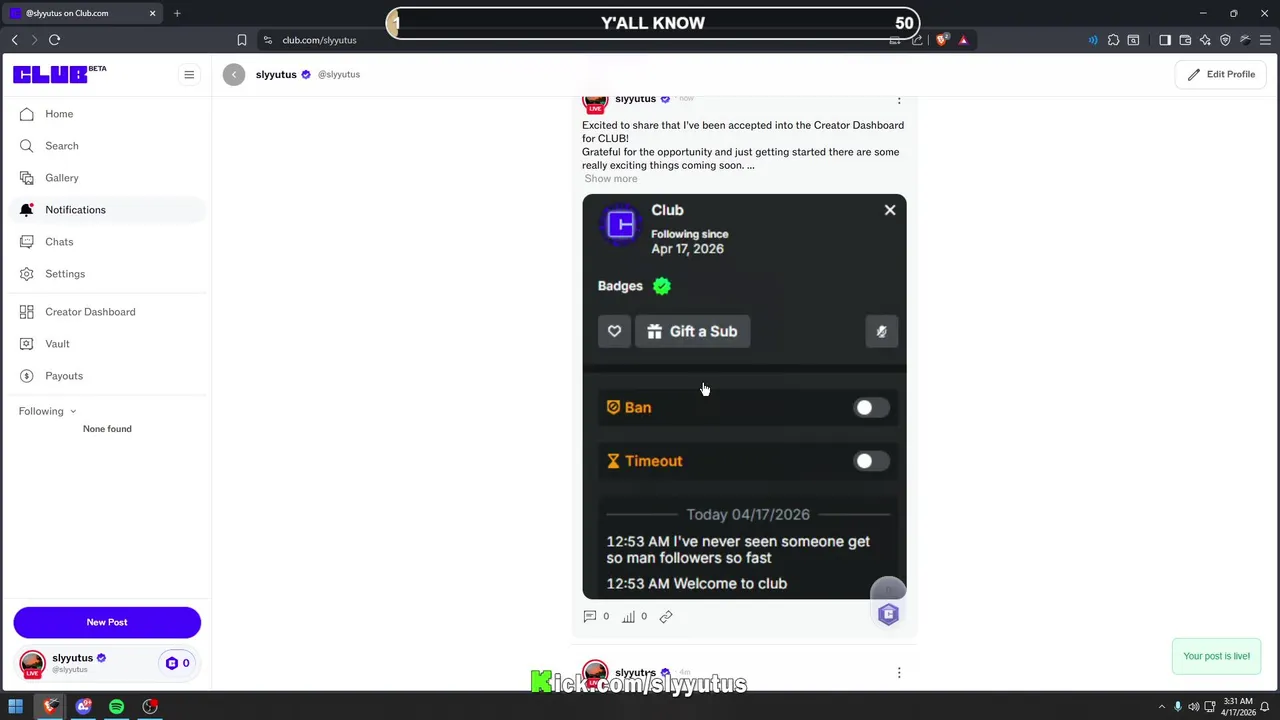Toggle the Ban switch
Viewport: 1280px width, 720px height.
tap(871, 408)
